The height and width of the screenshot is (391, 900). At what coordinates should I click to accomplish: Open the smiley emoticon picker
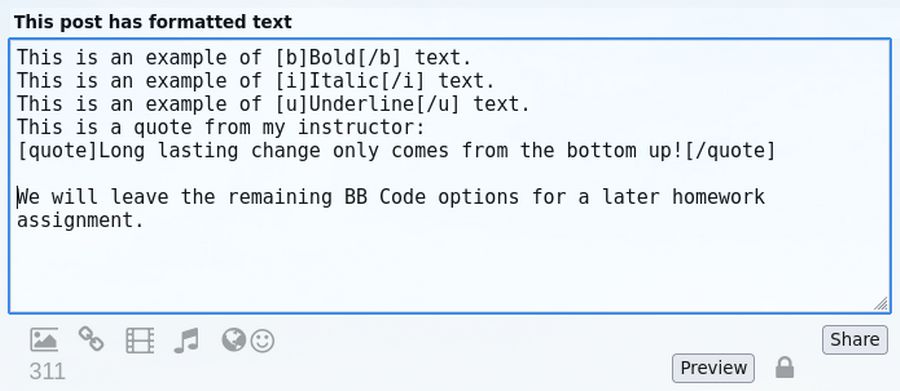pos(263,341)
